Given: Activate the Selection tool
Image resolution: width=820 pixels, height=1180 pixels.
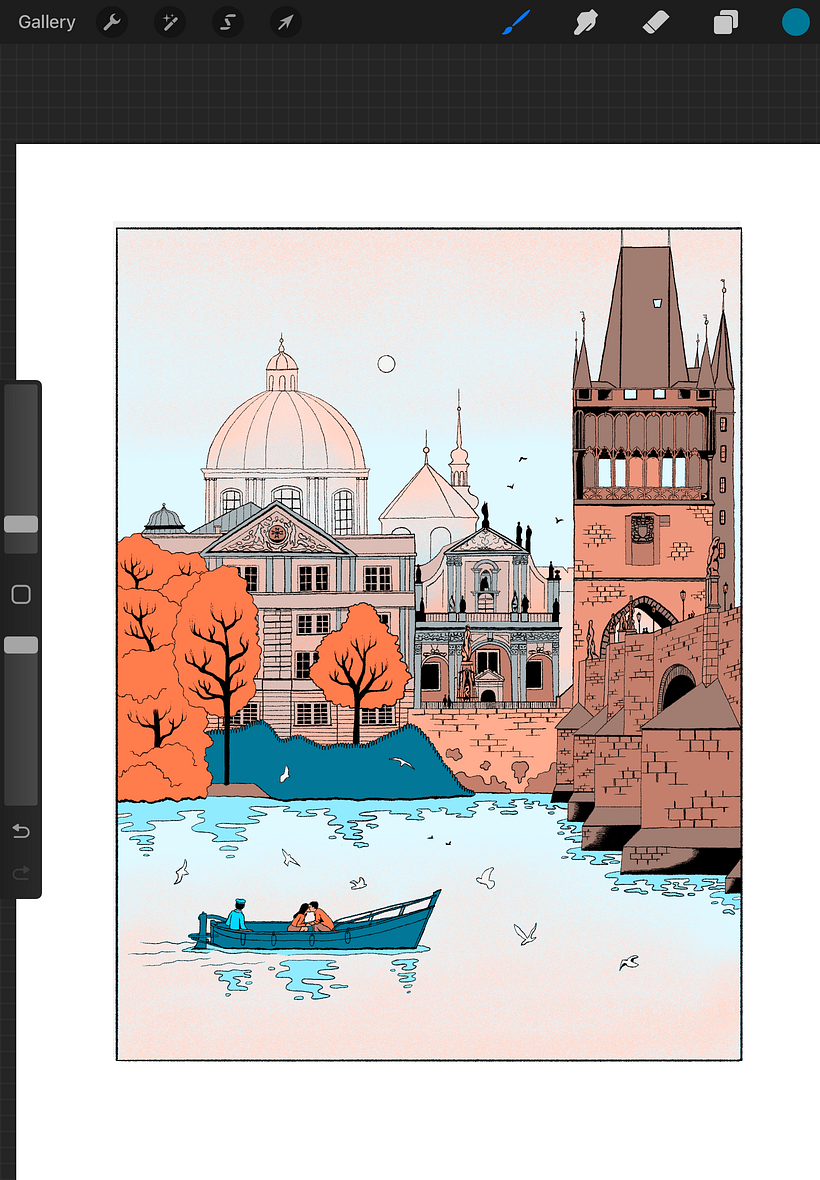Looking at the screenshot, I should coord(227,23).
